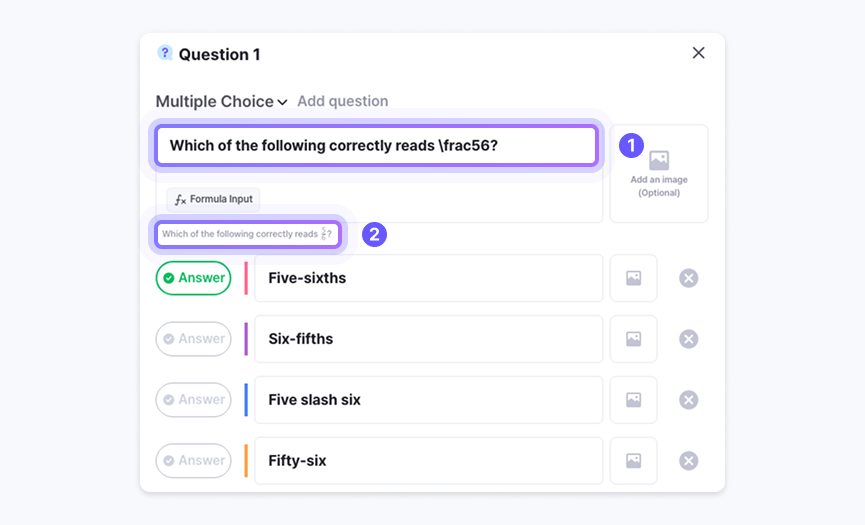
Task: Click the orange color bar beside Fifty-six
Action: point(246,461)
